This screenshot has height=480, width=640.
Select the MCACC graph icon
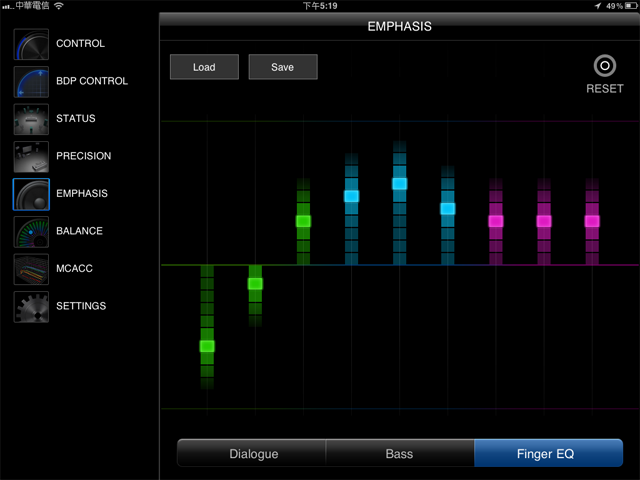pyautogui.click(x=31, y=269)
